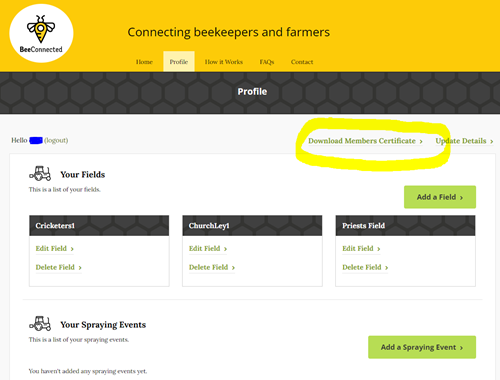The height and width of the screenshot is (380, 500).
Task: Select the Profile nav tab
Action: click(179, 62)
